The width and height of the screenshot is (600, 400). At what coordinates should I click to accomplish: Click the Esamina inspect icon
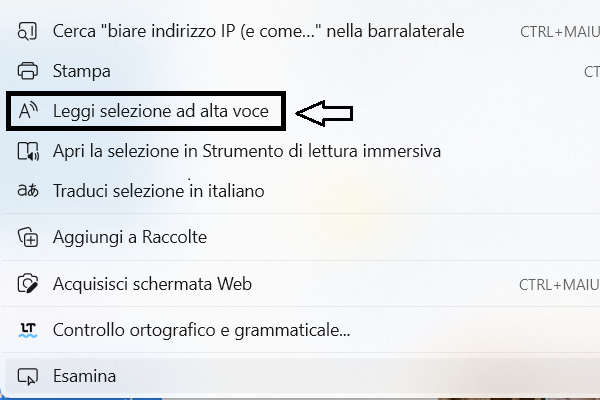point(29,376)
